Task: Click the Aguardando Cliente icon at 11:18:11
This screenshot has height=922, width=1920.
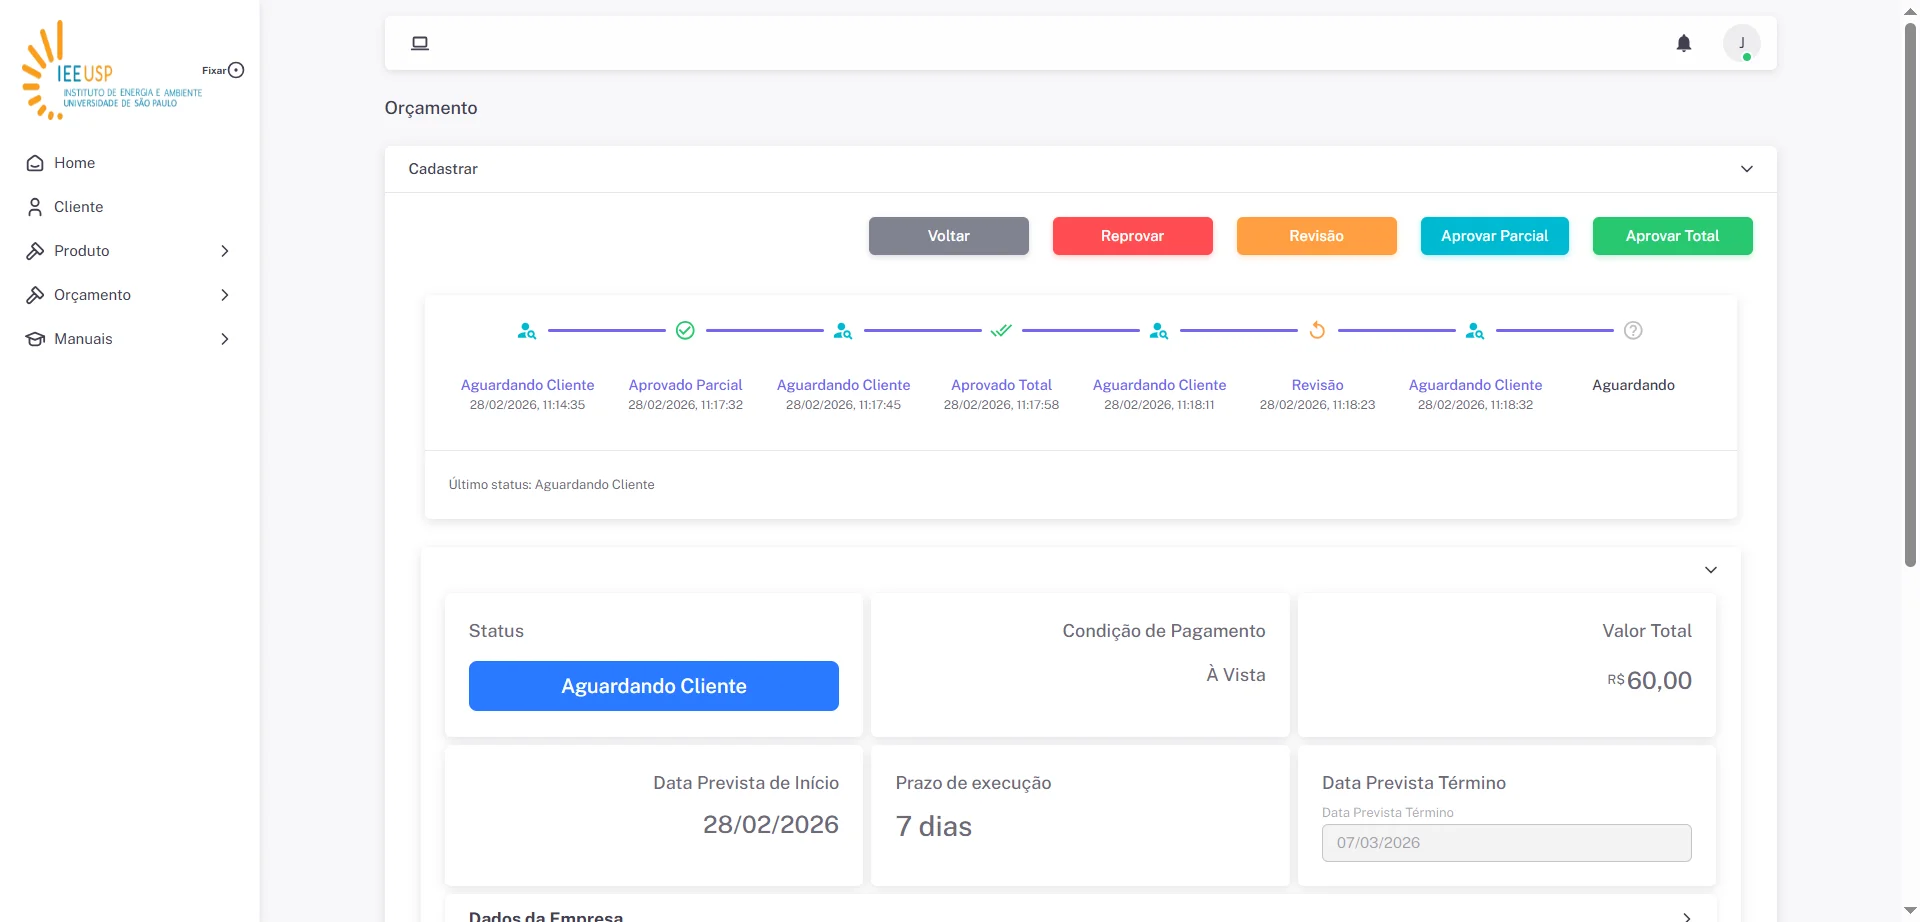Action: [x=1159, y=330]
